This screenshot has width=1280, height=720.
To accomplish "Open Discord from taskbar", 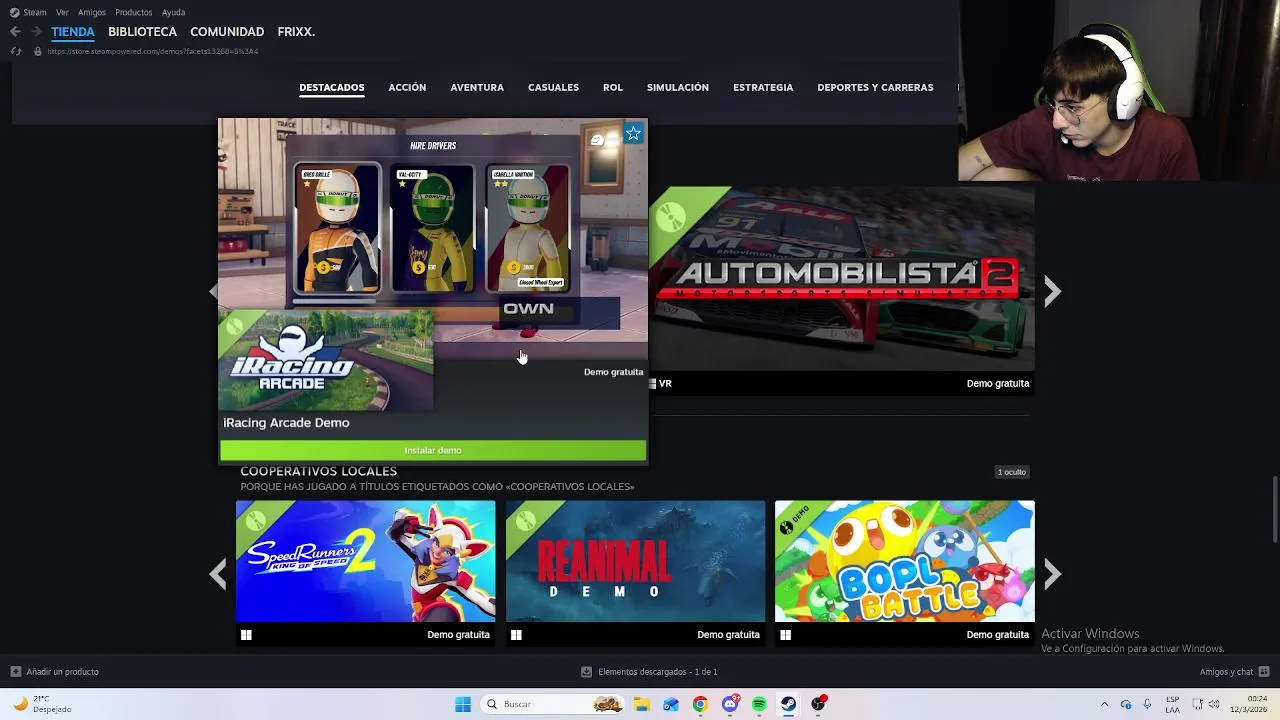I will tap(730, 704).
